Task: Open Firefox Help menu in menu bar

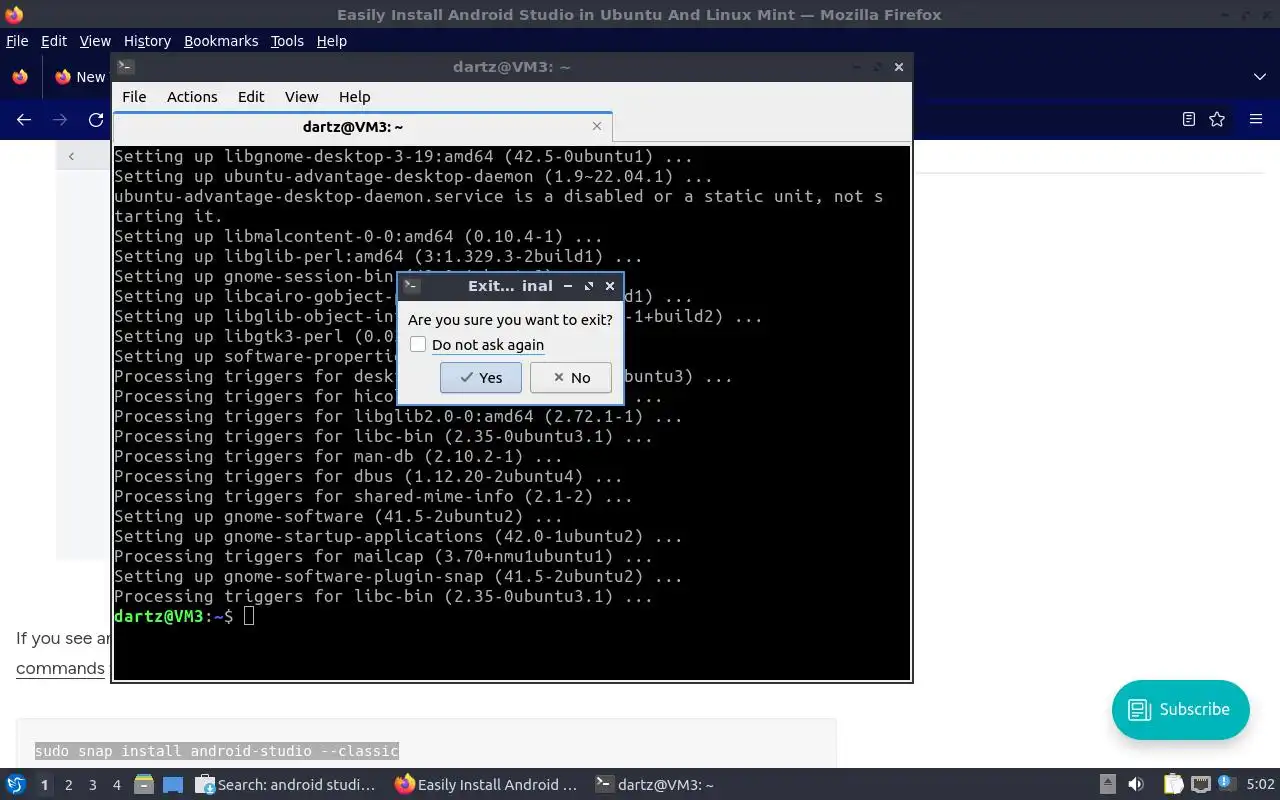Action: tap(331, 41)
